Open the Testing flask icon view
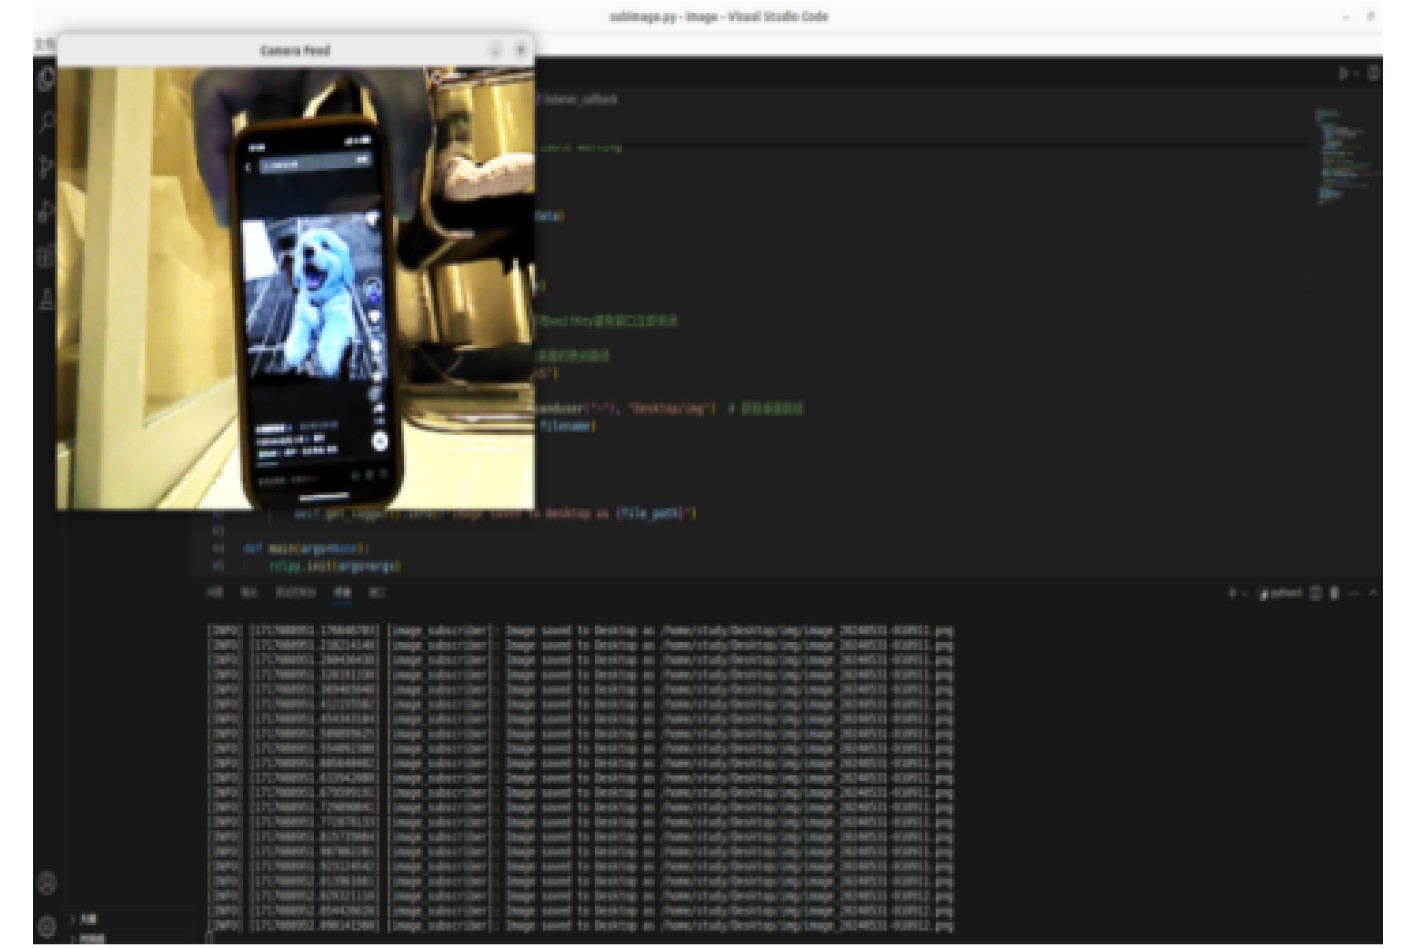 [46, 299]
